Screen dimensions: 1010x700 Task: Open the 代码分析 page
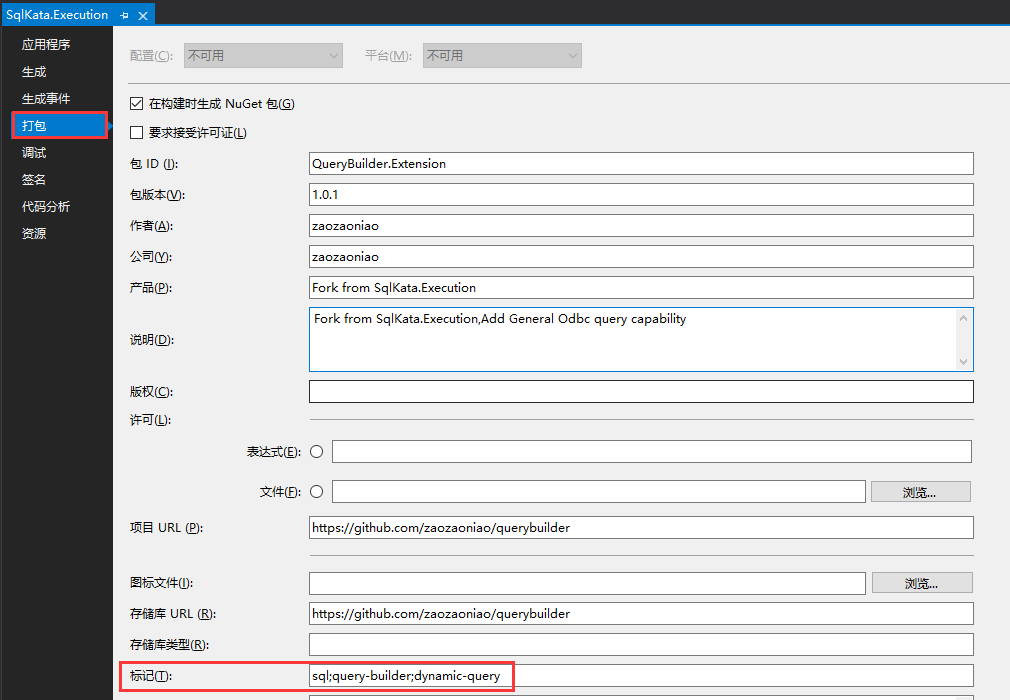click(46, 207)
